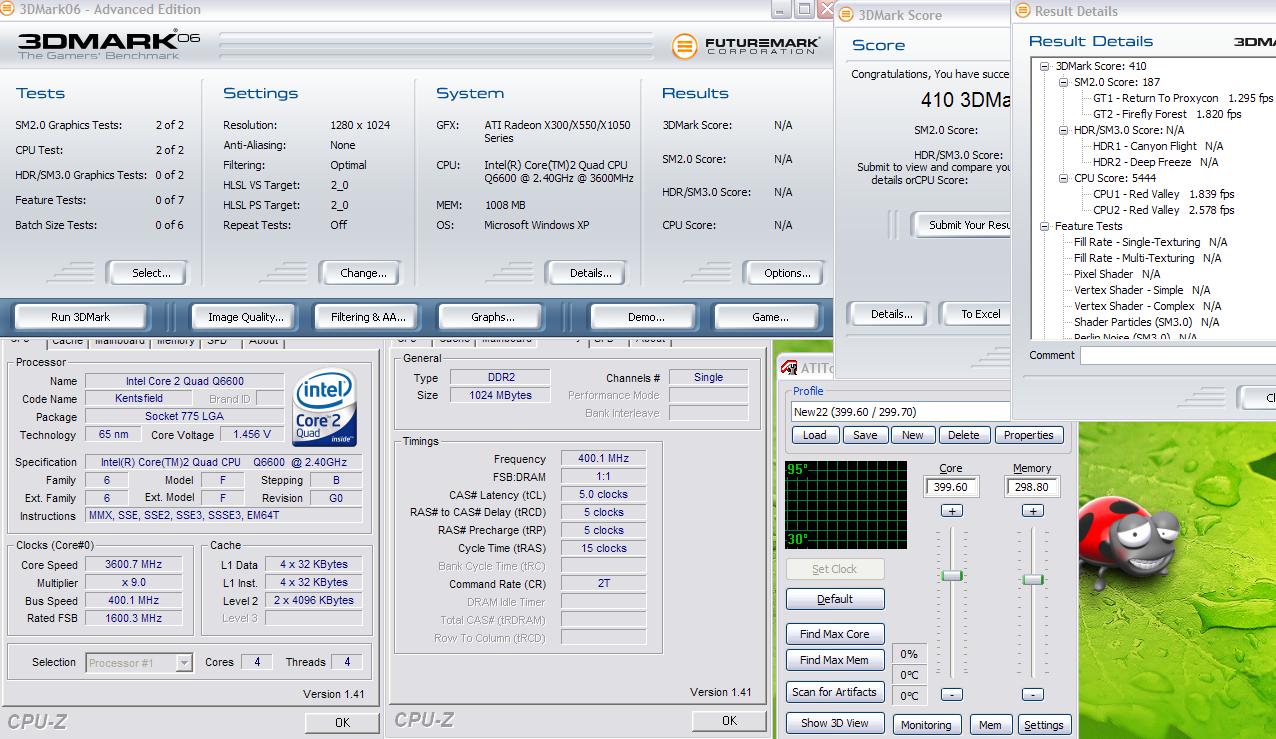The height and width of the screenshot is (739, 1276).
Task: Decrease Memory clock with minus button
Action: click(x=1034, y=694)
